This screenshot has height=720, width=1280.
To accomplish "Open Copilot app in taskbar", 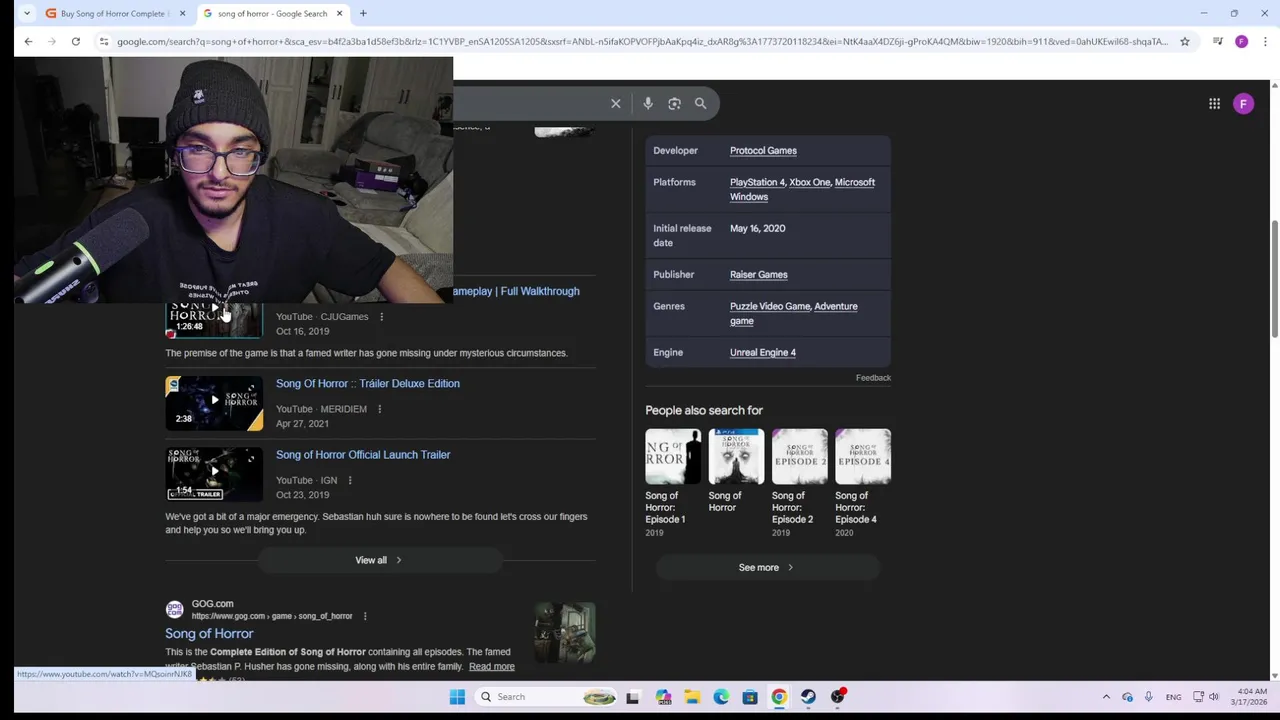I will (663, 697).
